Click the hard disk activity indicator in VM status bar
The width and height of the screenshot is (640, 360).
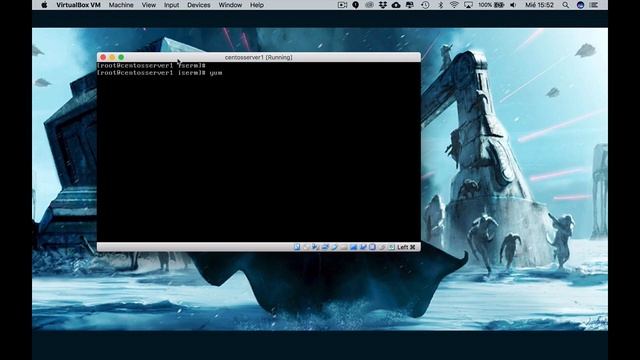pos(297,247)
